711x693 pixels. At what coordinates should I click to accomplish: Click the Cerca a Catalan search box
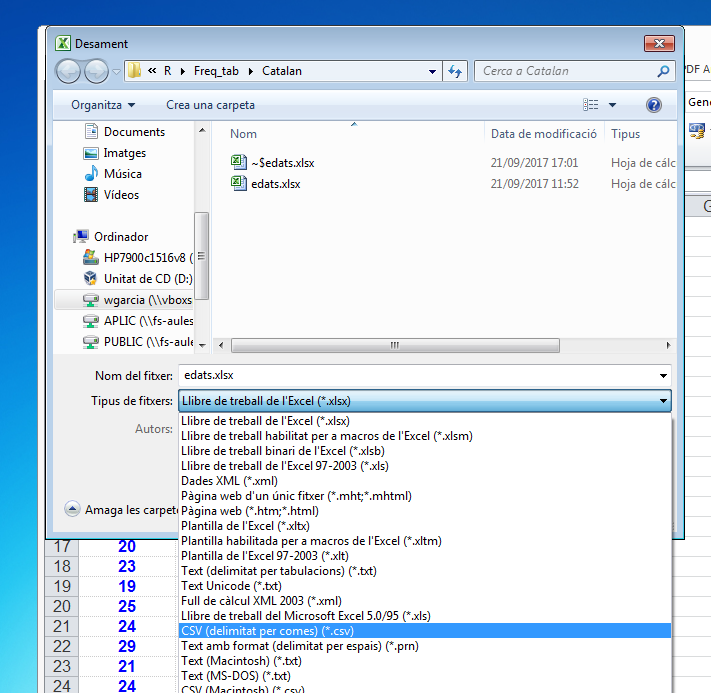tap(575, 71)
